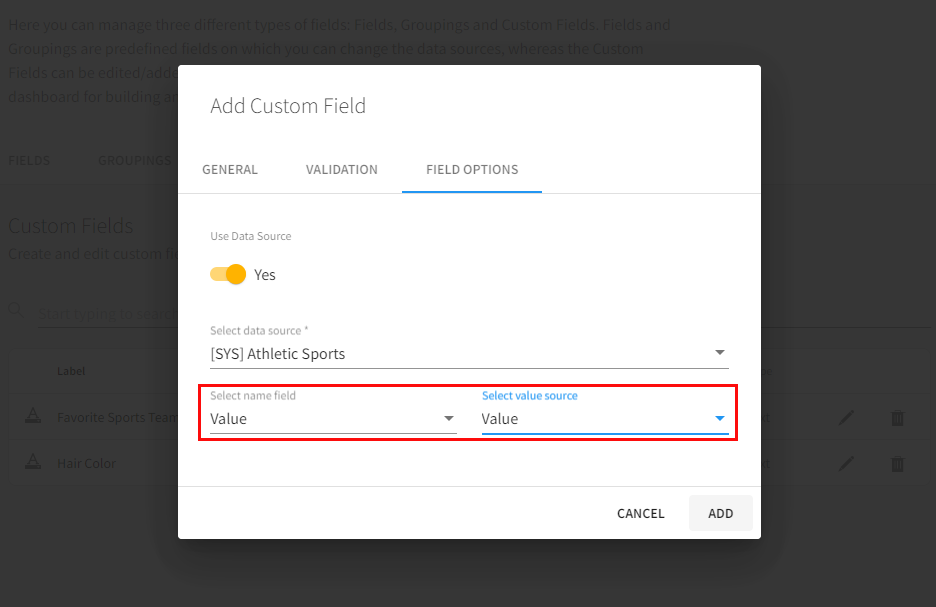Edit the Hair Color row via pencil
This screenshot has width=936, height=607.
coord(847,463)
